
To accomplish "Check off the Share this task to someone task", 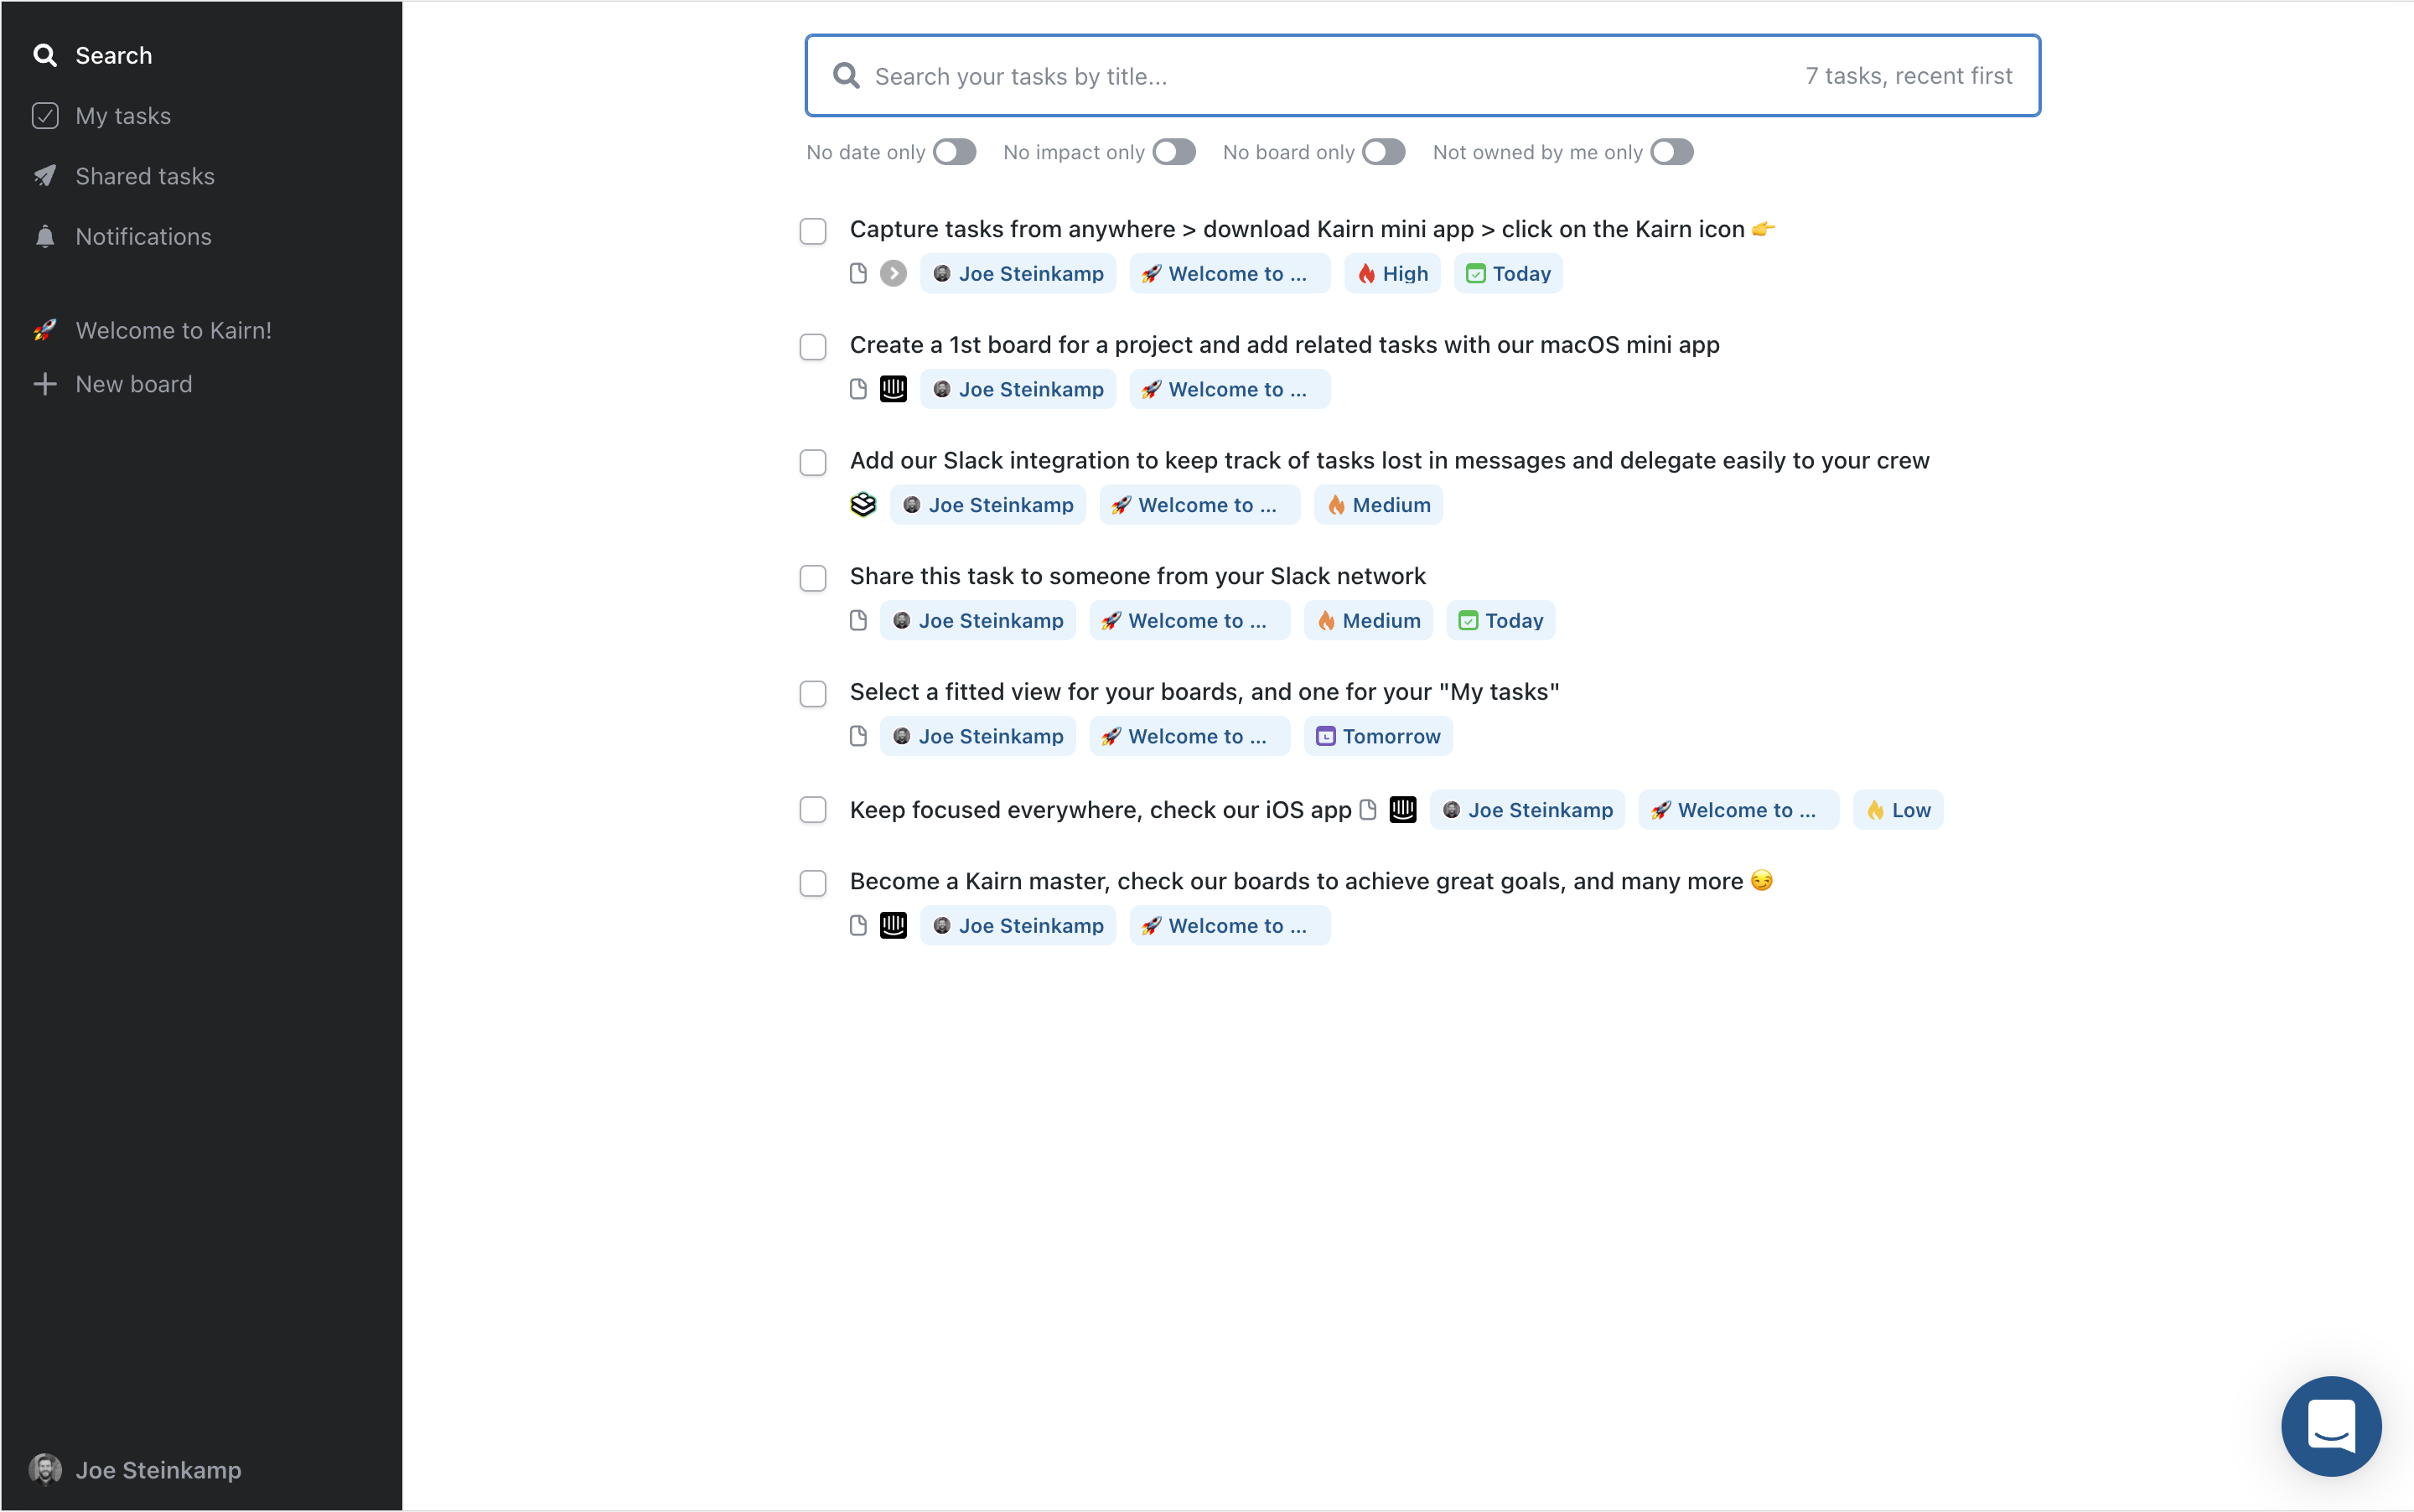I will (813, 578).
